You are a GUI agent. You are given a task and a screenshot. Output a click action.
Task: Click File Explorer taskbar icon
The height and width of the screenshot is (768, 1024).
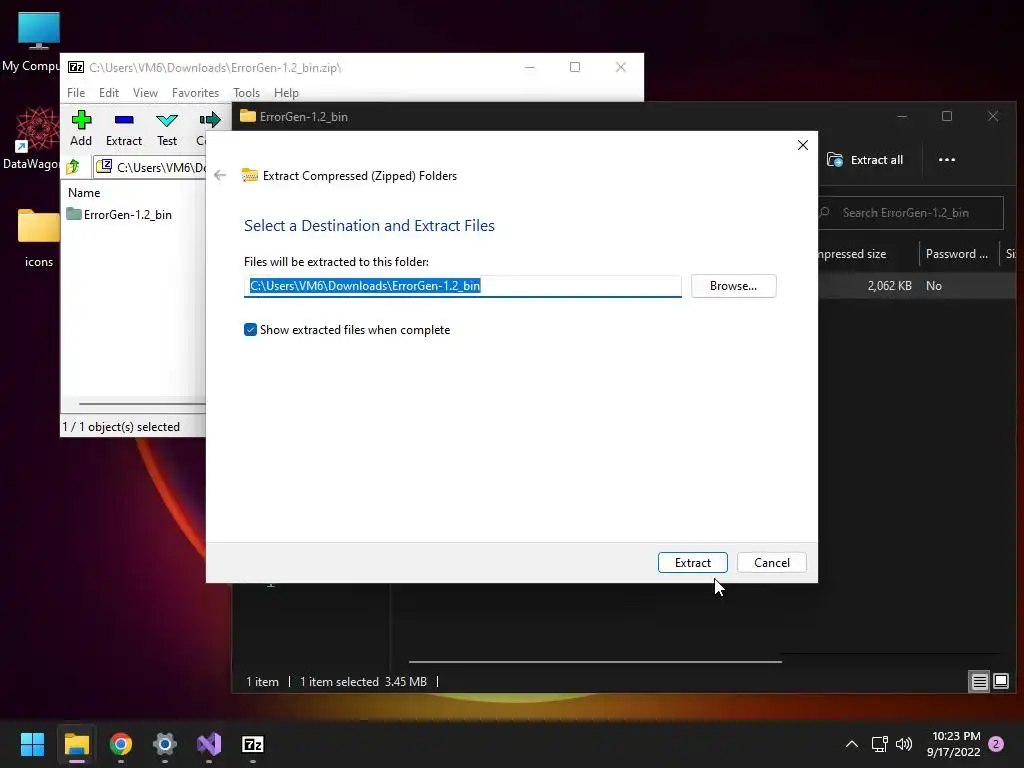click(76, 744)
